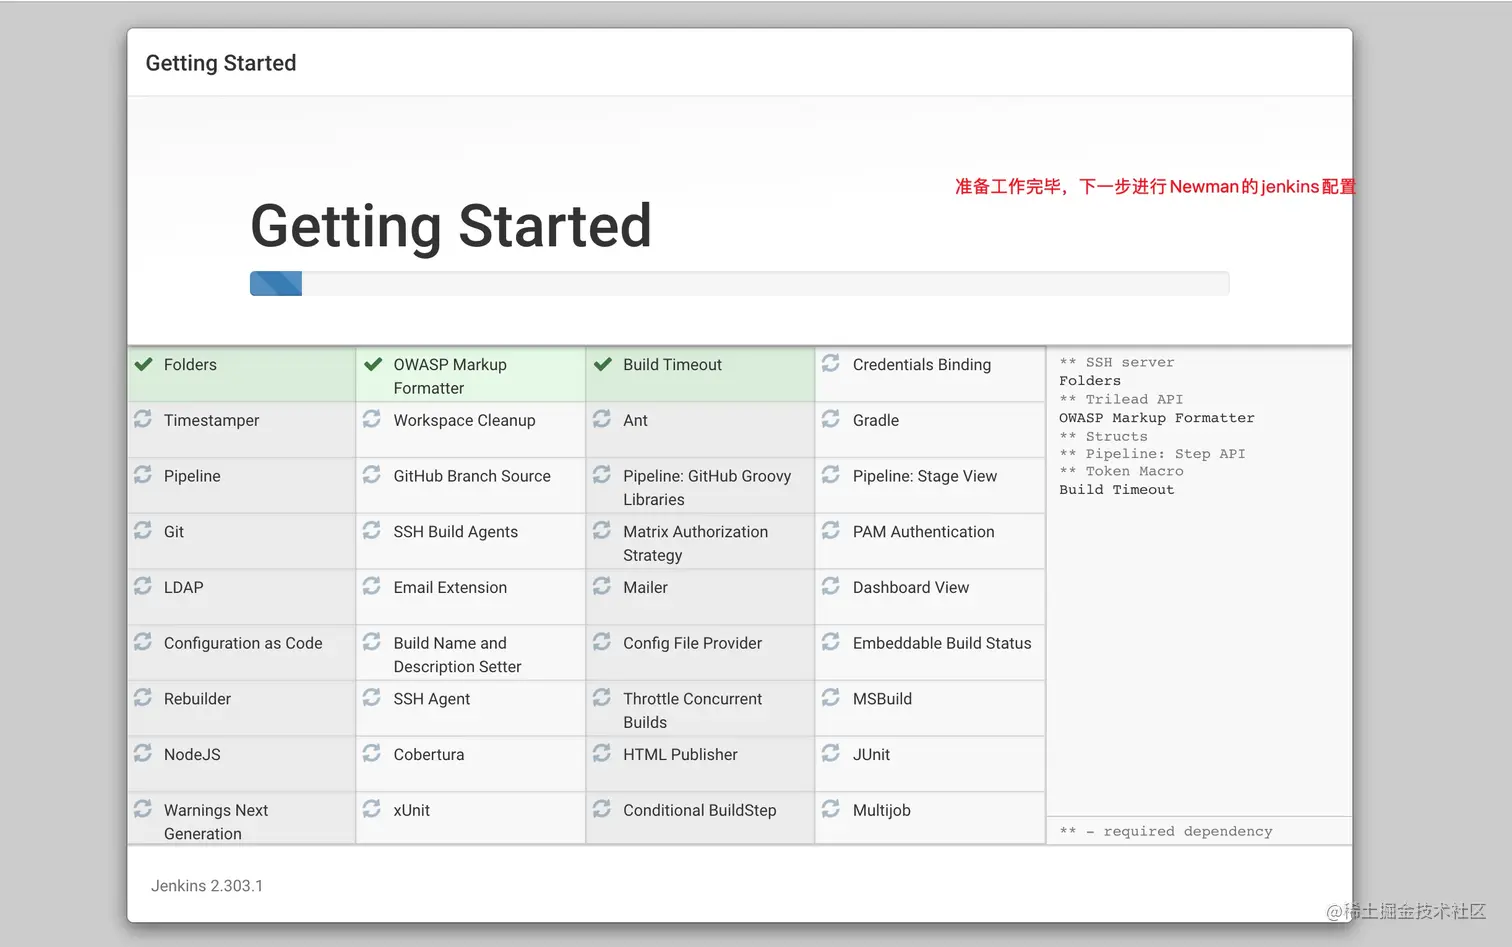Click the Config File Provider pending icon
The height and width of the screenshot is (947, 1512).
click(602, 642)
